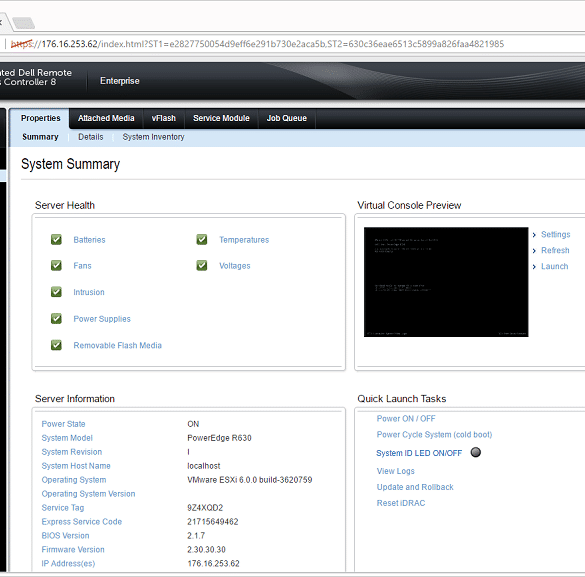Image resolution: width=585 pixels, height=577 pixels.
Task: Click the System Summary heading
Action: tap(71, 164)
